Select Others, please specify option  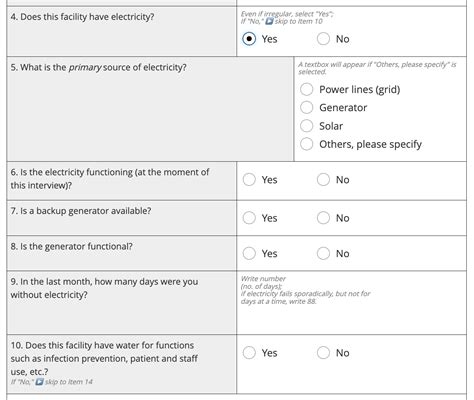coord(306,144)
